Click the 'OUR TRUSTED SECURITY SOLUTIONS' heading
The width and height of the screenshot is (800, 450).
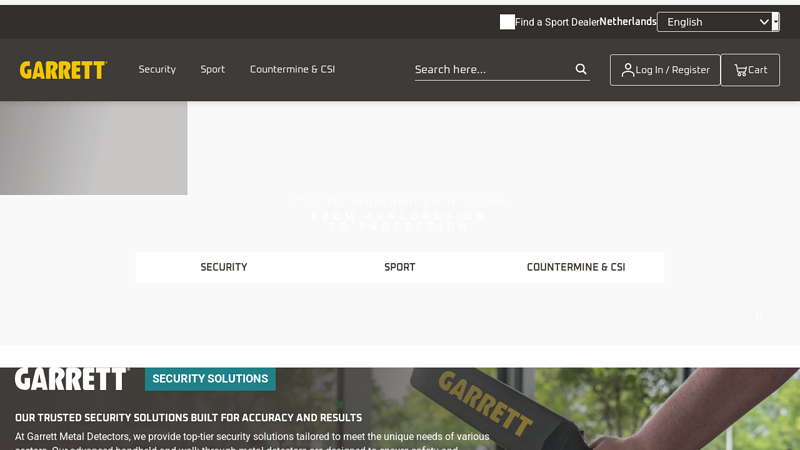click(188, 418)
